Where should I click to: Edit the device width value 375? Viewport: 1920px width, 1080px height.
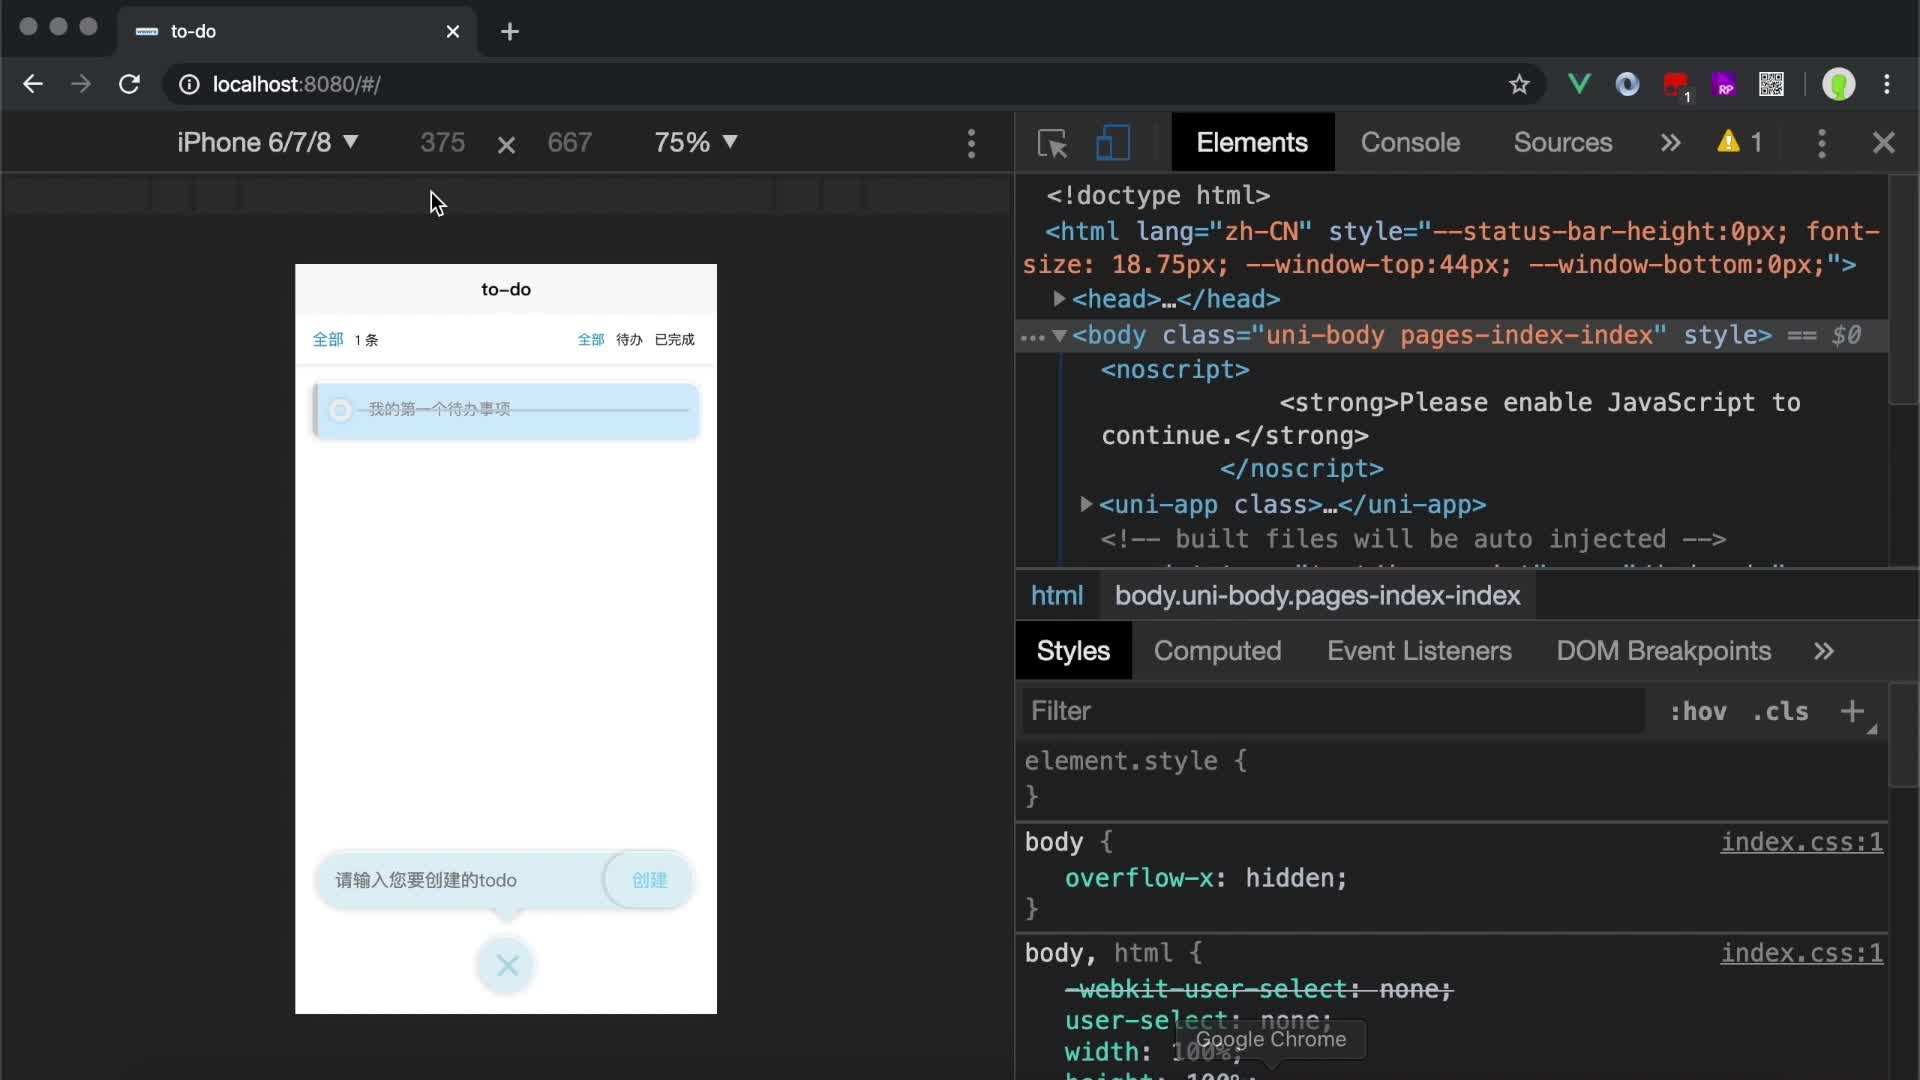click(x=442, y=142)
